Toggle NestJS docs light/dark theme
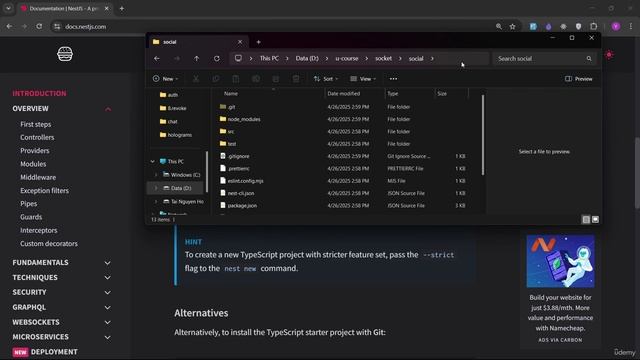Screen dimensions: 640x360 (609, 55)
